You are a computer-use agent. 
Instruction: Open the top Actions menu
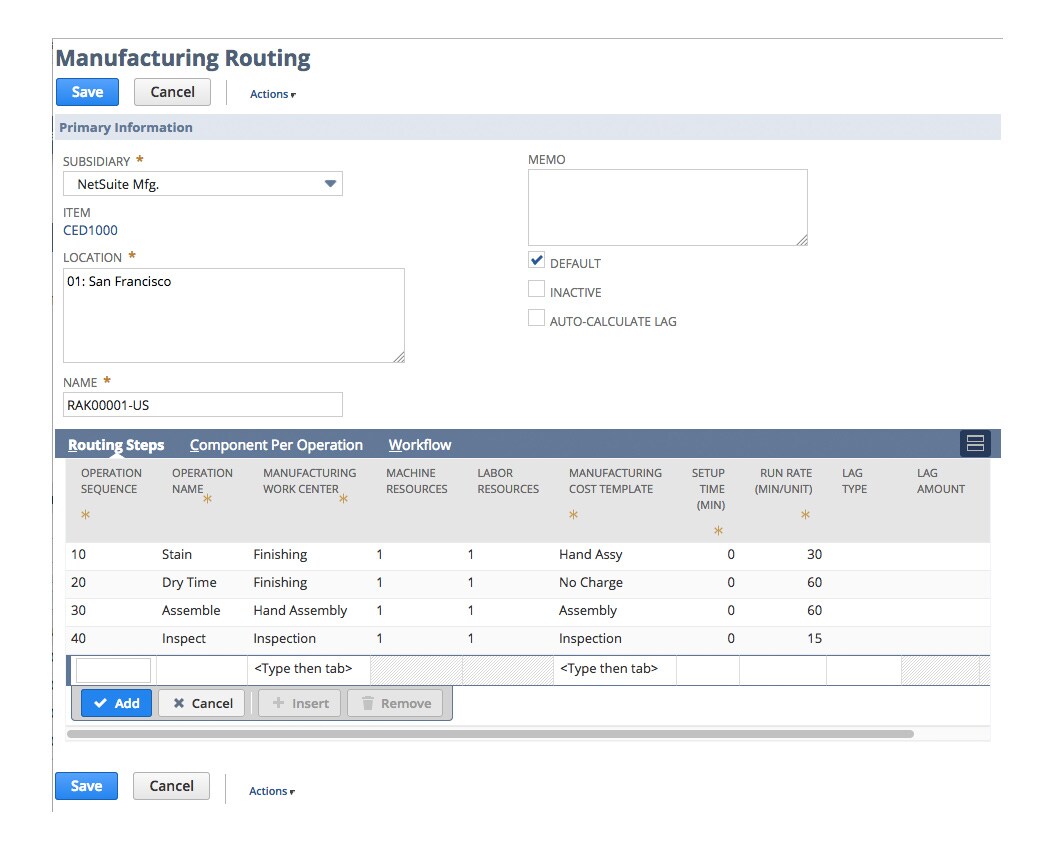[x=273, y=94]
